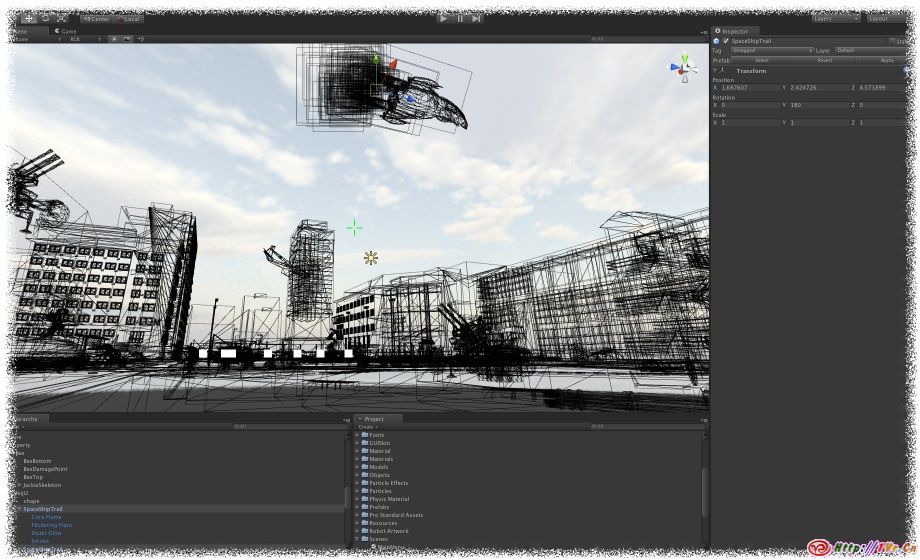
Task: Uncheck the SpaceShipTrail active checkbox
Action: 726,41
